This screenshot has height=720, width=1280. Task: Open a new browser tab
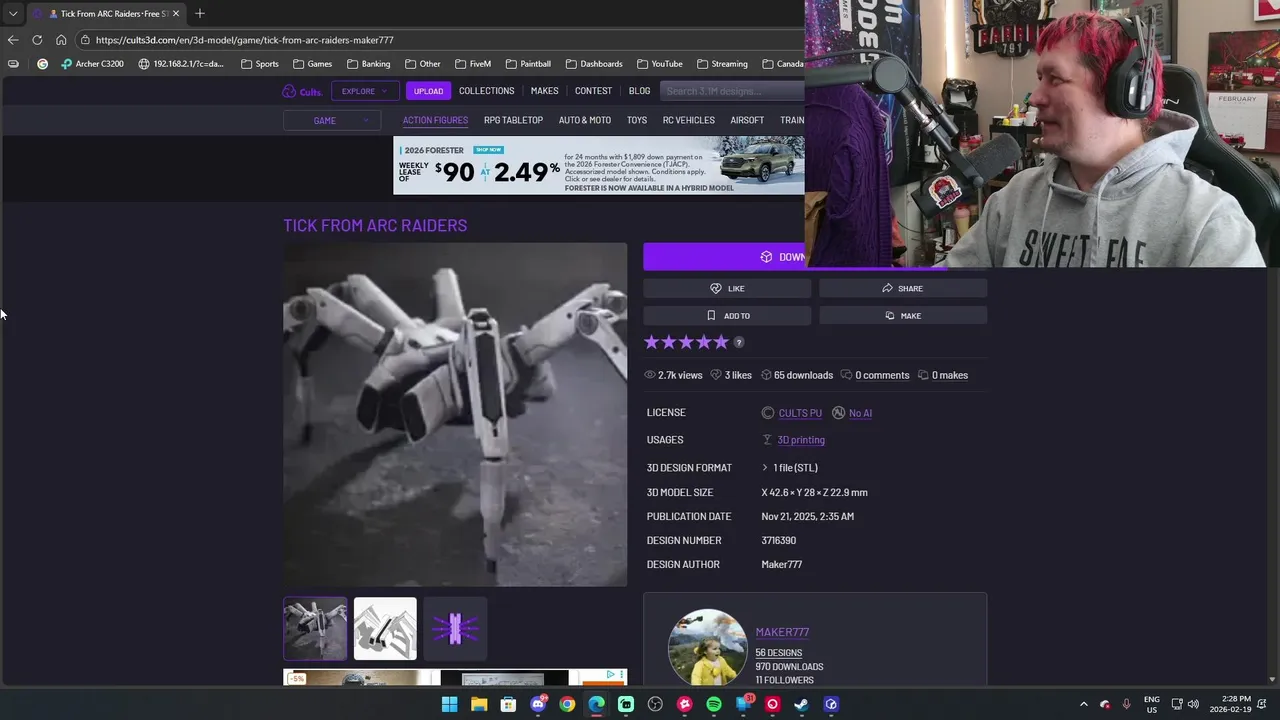point(199,13)
